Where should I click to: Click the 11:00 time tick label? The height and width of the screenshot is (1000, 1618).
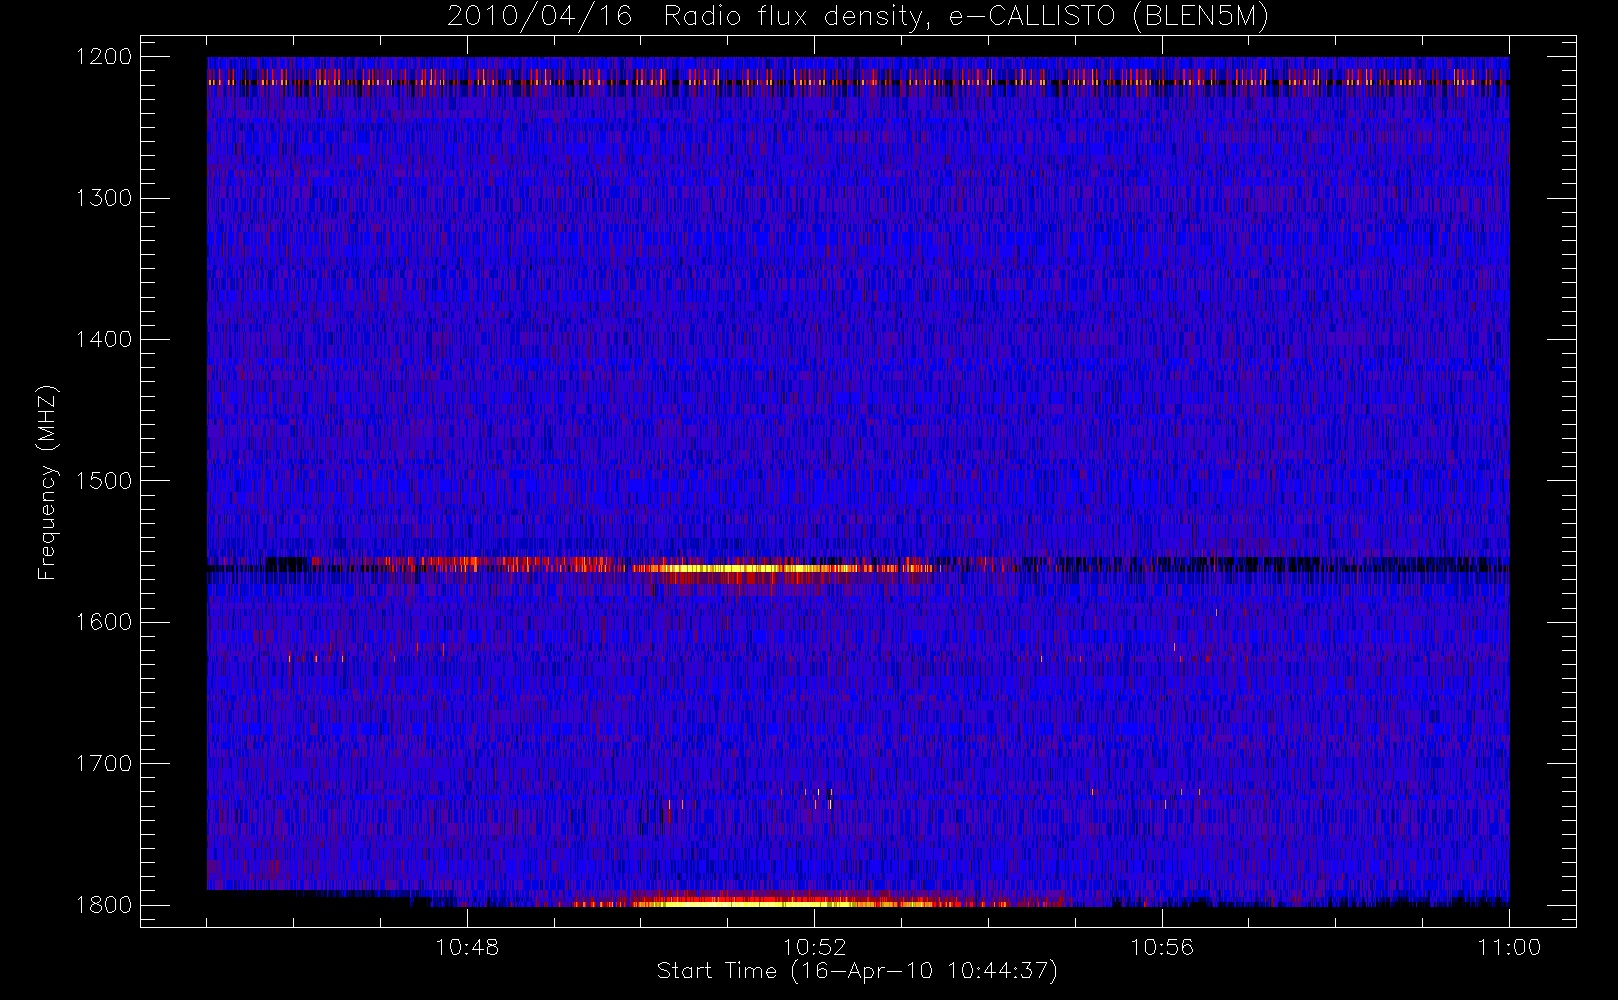(x=1509, y=947)
